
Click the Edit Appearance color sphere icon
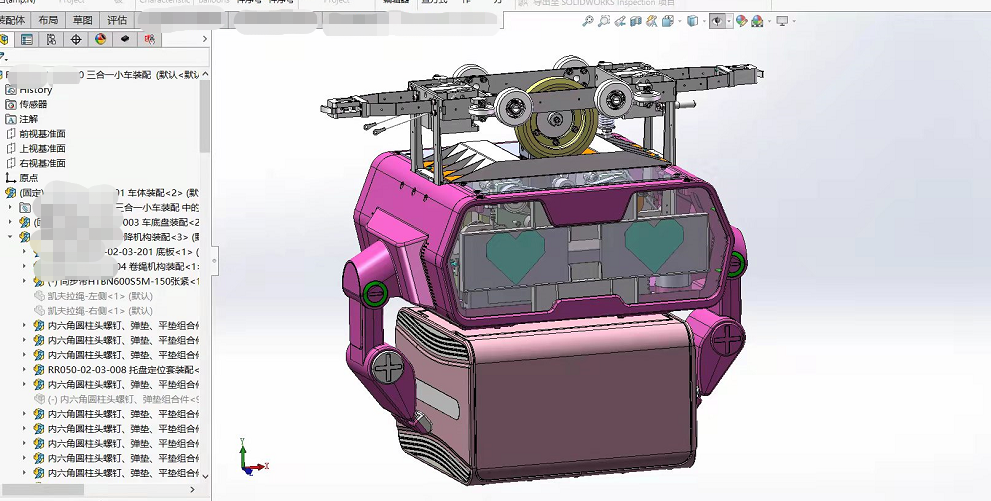point(741,21)
